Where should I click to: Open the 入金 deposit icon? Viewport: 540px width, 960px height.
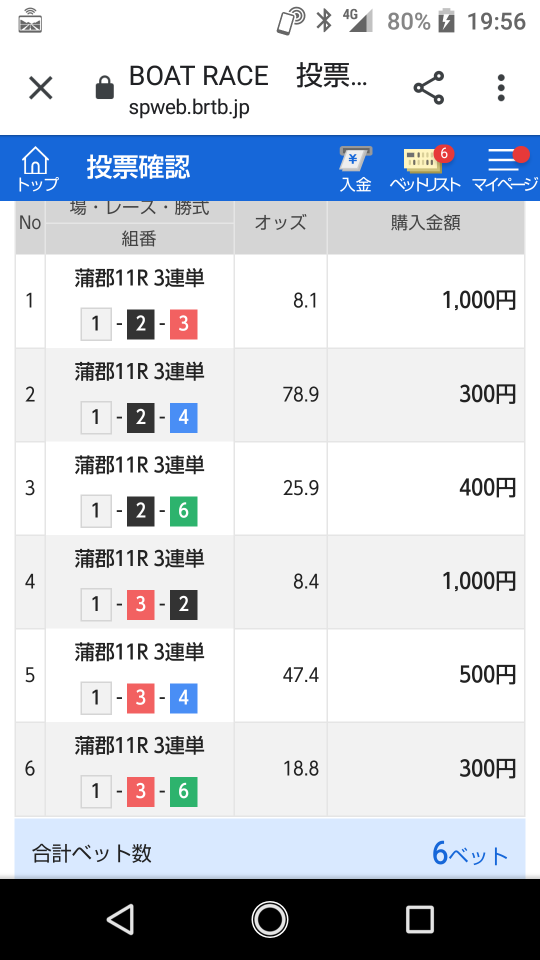coord(356,170)
